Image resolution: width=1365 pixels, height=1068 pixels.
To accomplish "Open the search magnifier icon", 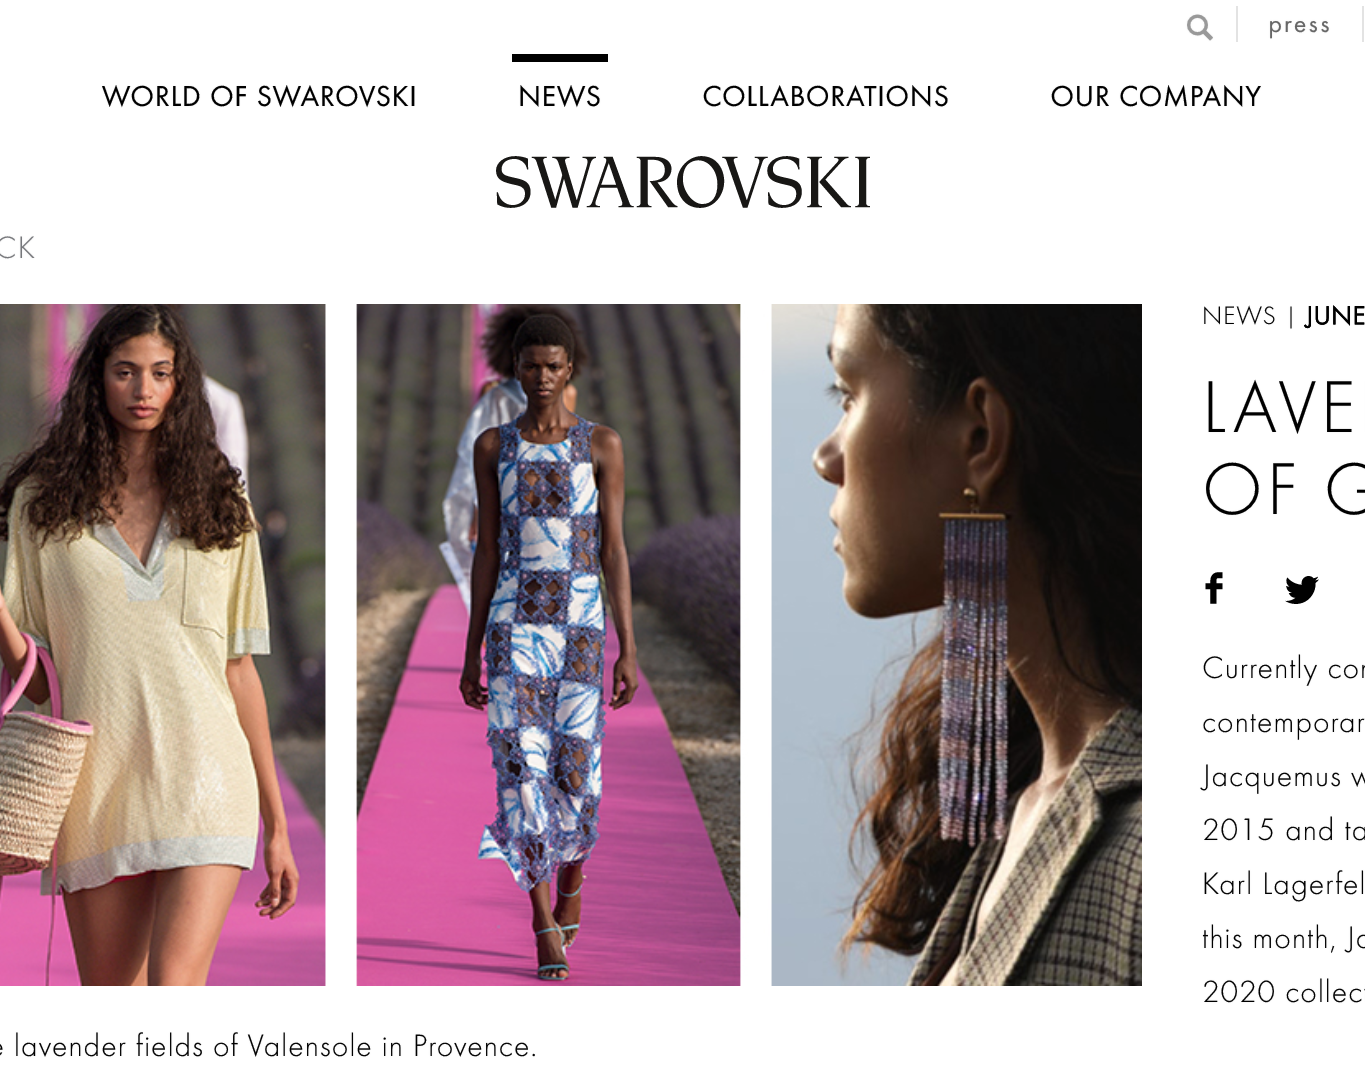I will (x=1199, y=27).
